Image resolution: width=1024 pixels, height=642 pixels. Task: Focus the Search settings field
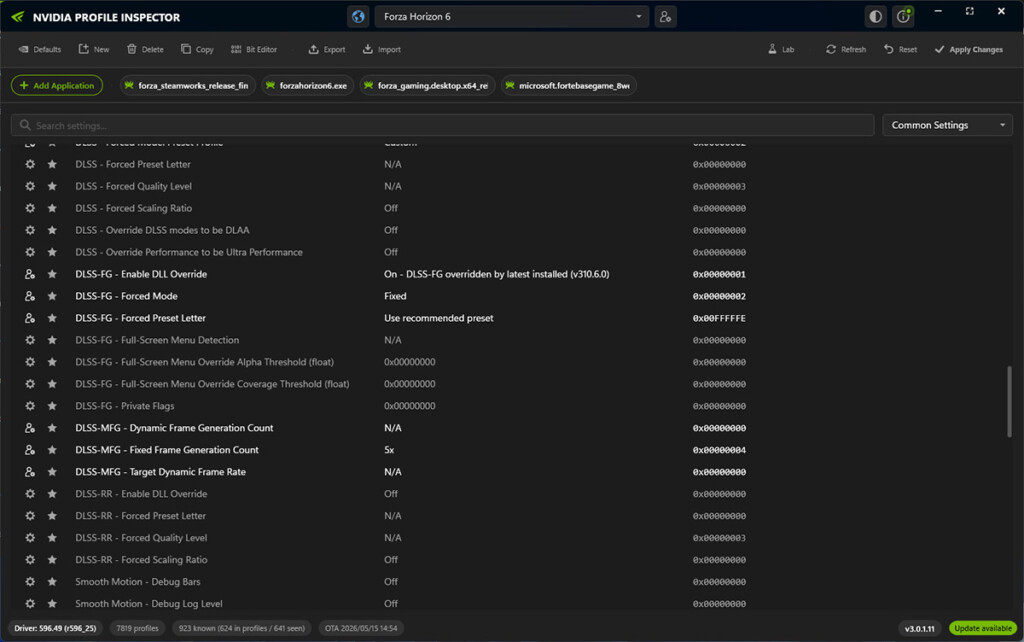[442, 125]
